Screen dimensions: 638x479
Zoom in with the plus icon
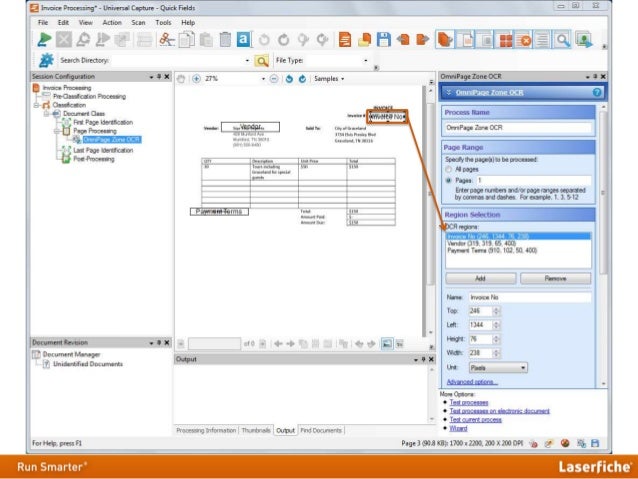click(197, 79)
